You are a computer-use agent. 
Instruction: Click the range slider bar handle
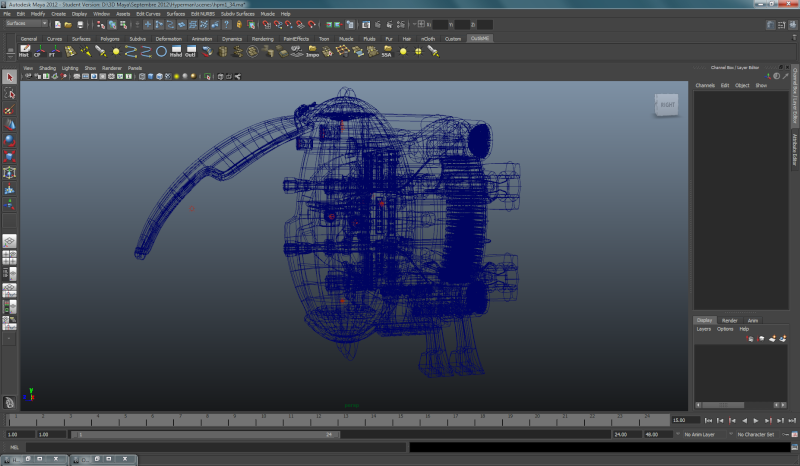click(205, 435)
